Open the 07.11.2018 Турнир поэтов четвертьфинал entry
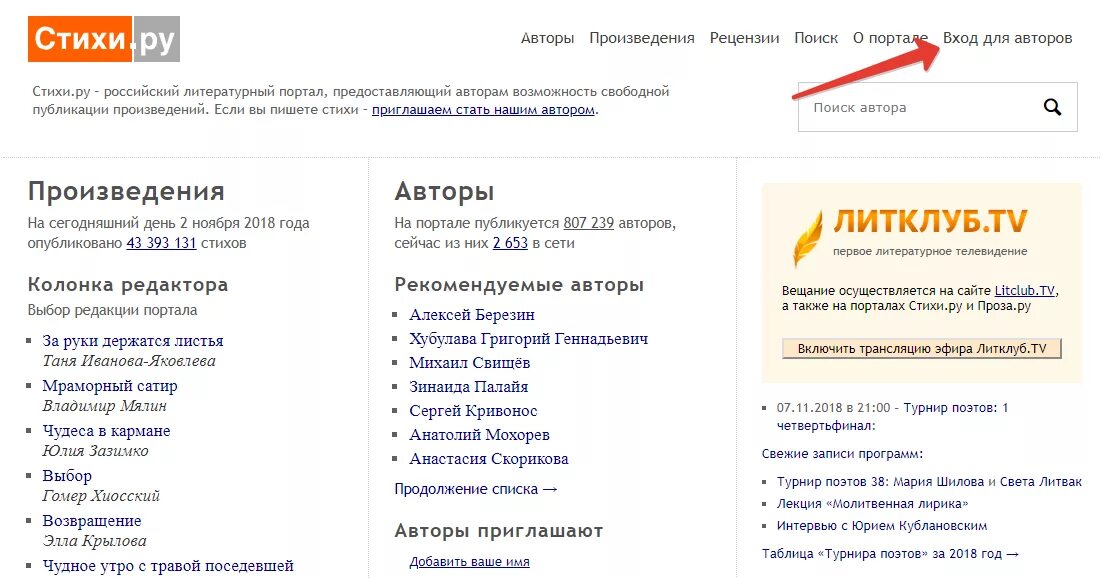This screenshot has height=578, width=1101. click(892, 416)
